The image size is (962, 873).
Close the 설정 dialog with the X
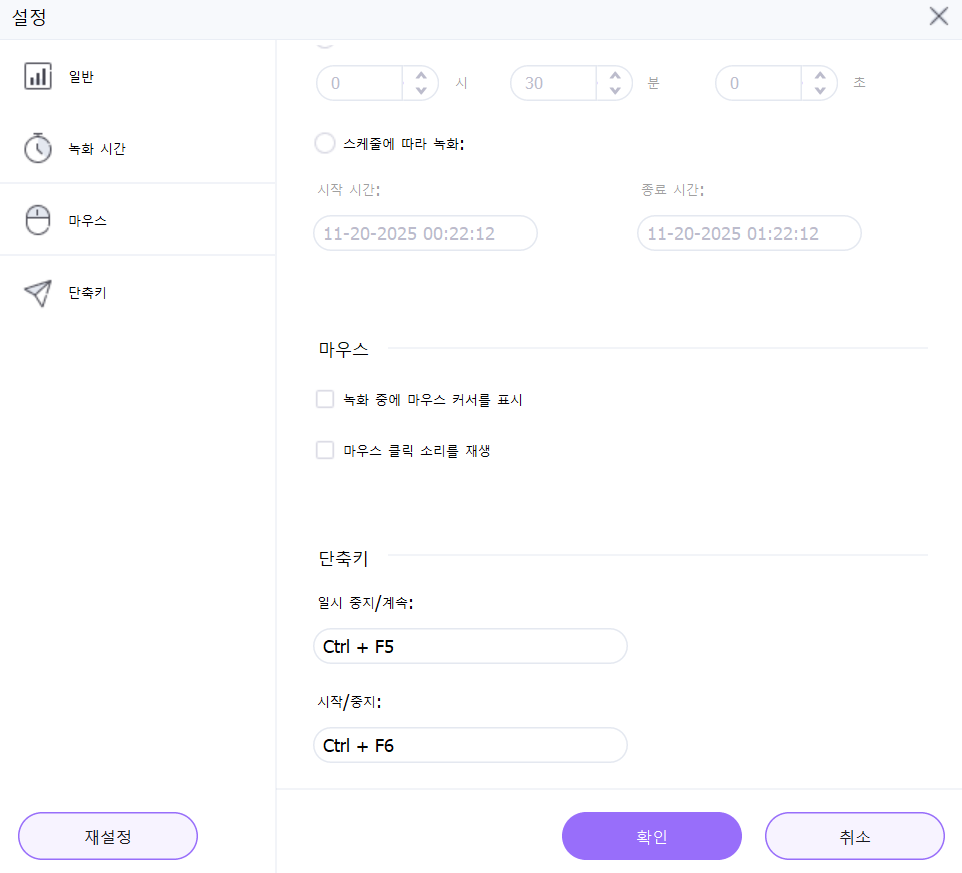(x=938, y=16)
